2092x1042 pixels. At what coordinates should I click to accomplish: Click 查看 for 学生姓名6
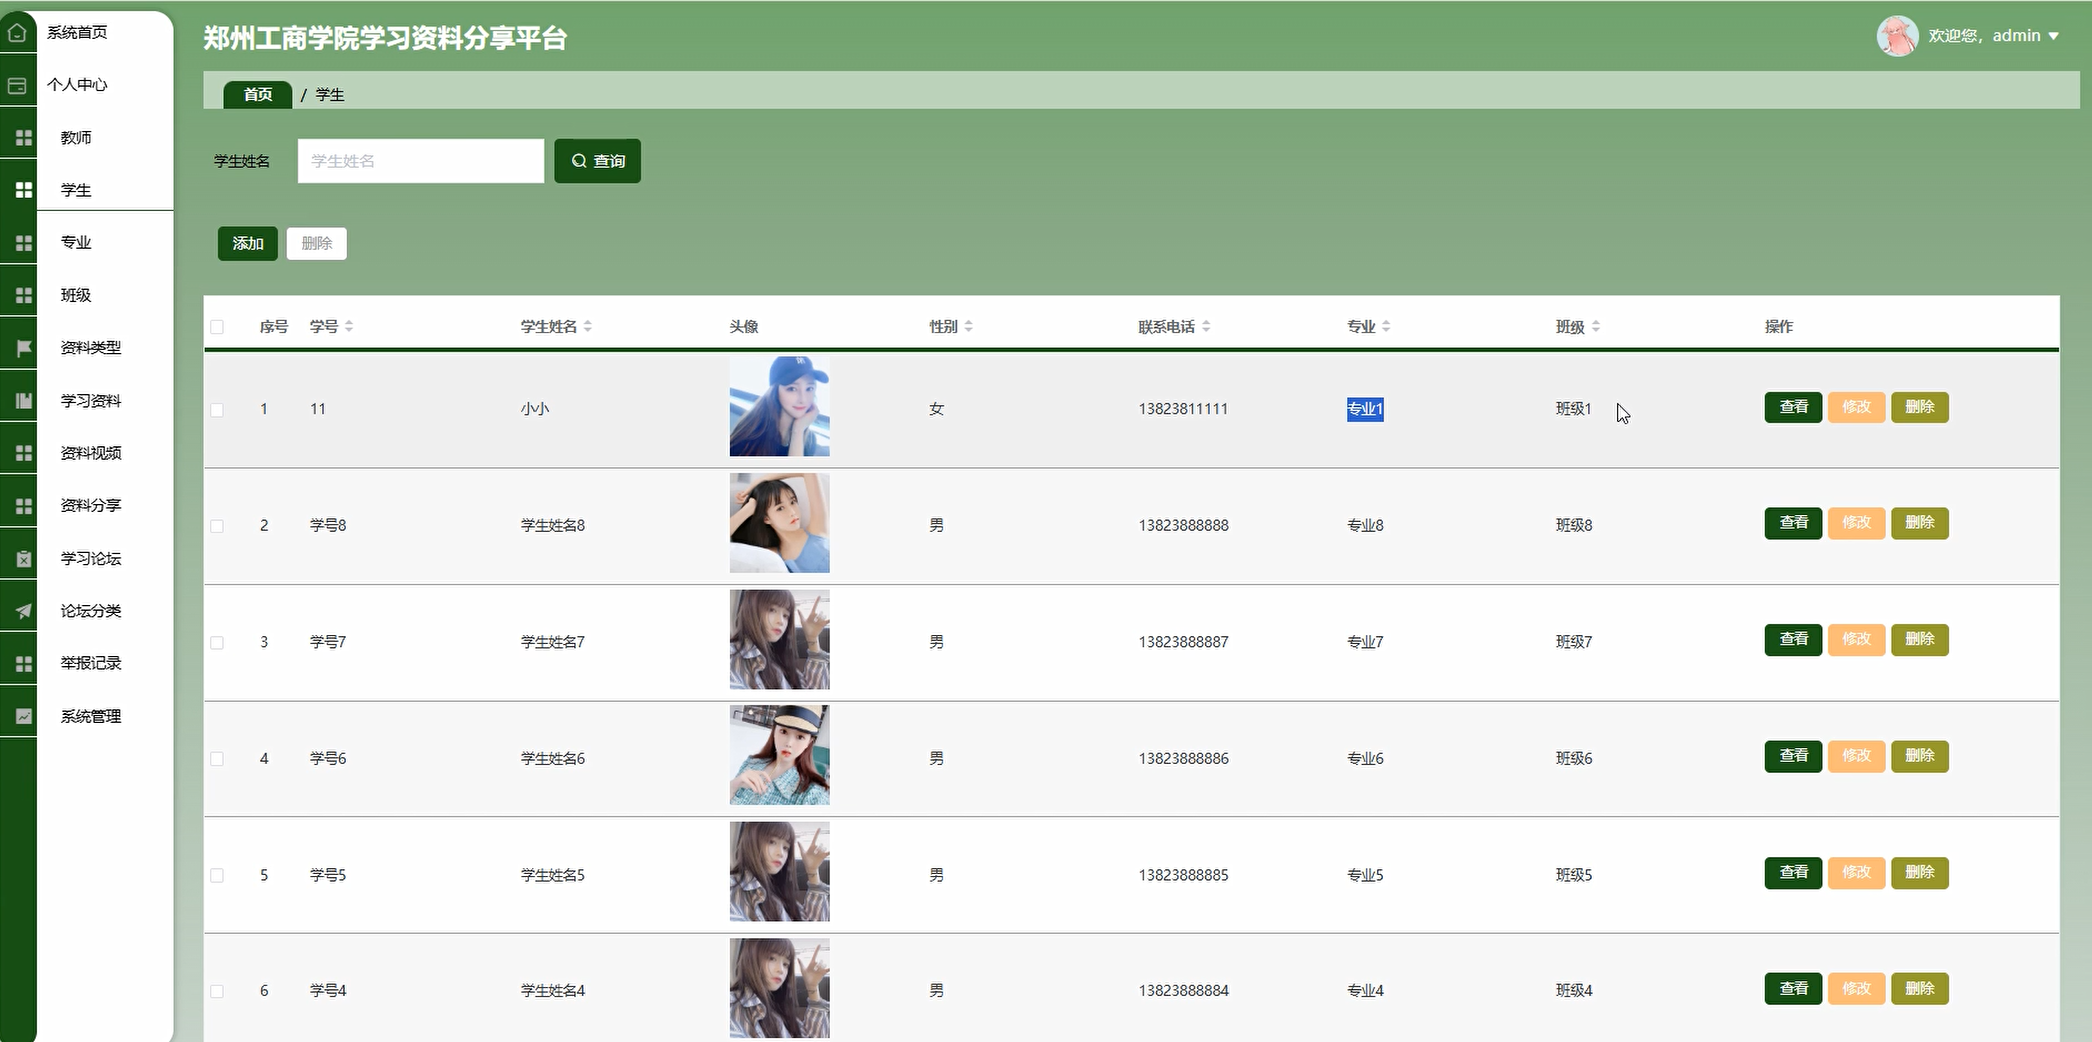coord(1793,757)
